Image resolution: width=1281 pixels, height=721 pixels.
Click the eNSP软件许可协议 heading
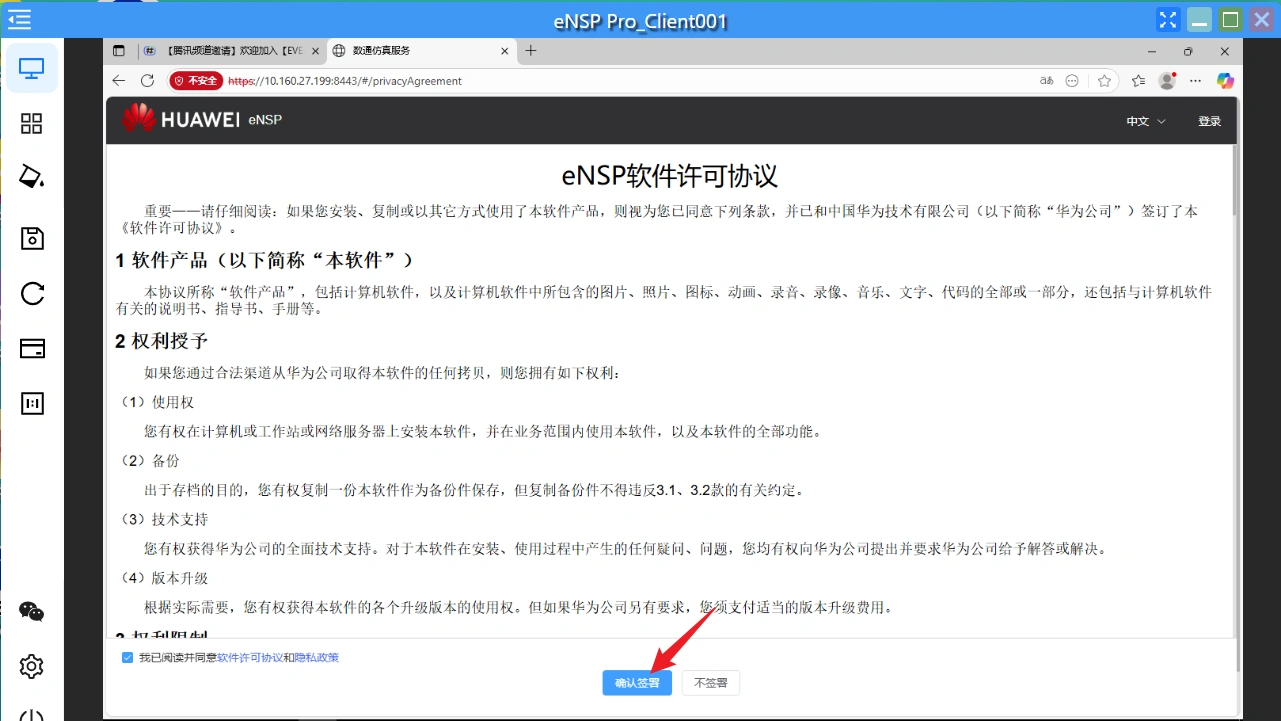670,176
